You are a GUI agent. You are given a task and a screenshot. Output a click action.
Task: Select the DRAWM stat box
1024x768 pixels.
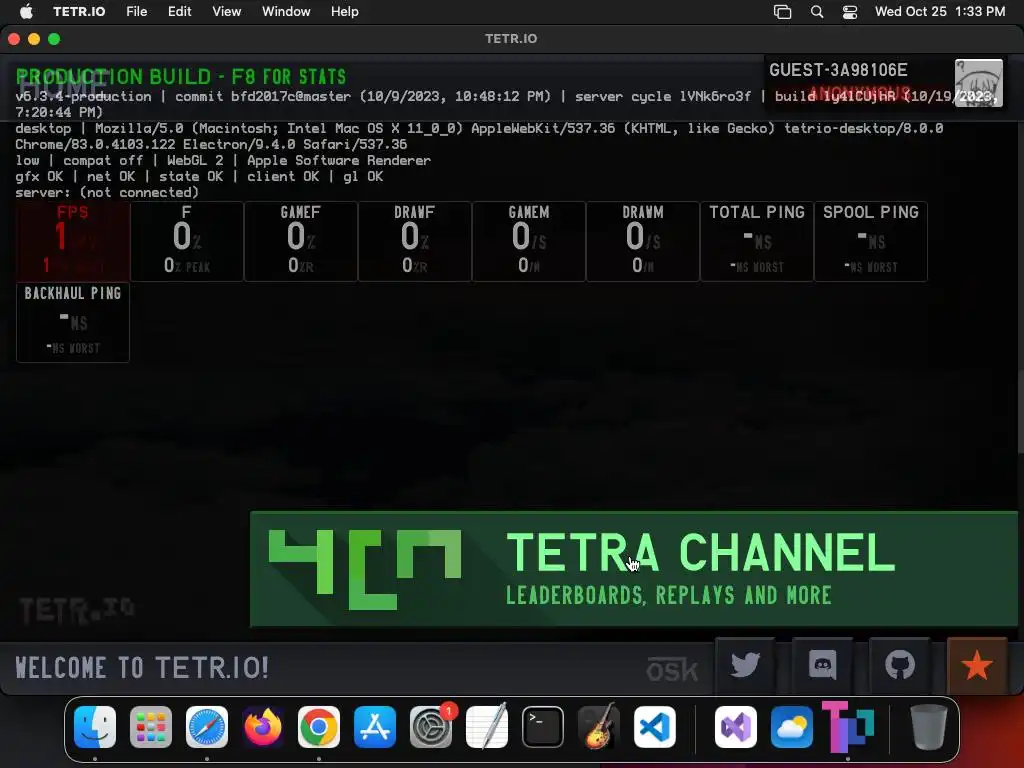click(643, 241)
